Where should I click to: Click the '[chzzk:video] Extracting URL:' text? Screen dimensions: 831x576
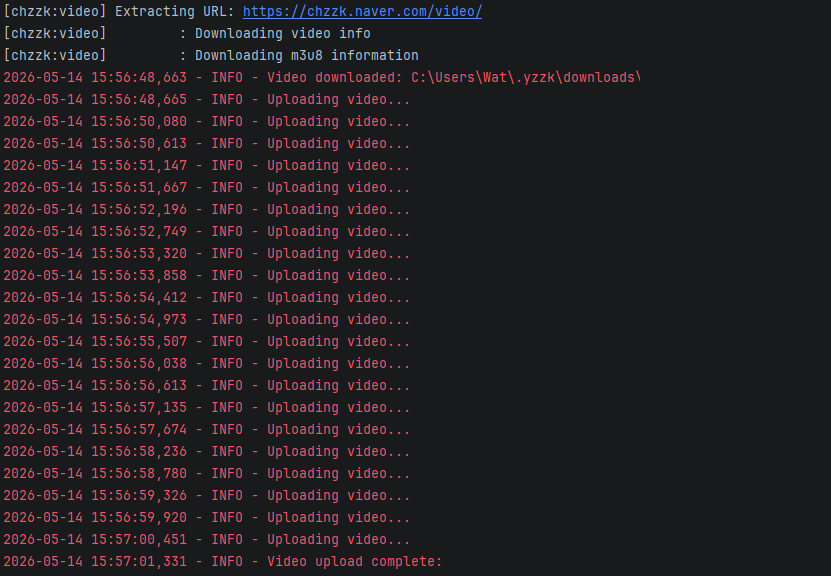[x=119, y=11]
